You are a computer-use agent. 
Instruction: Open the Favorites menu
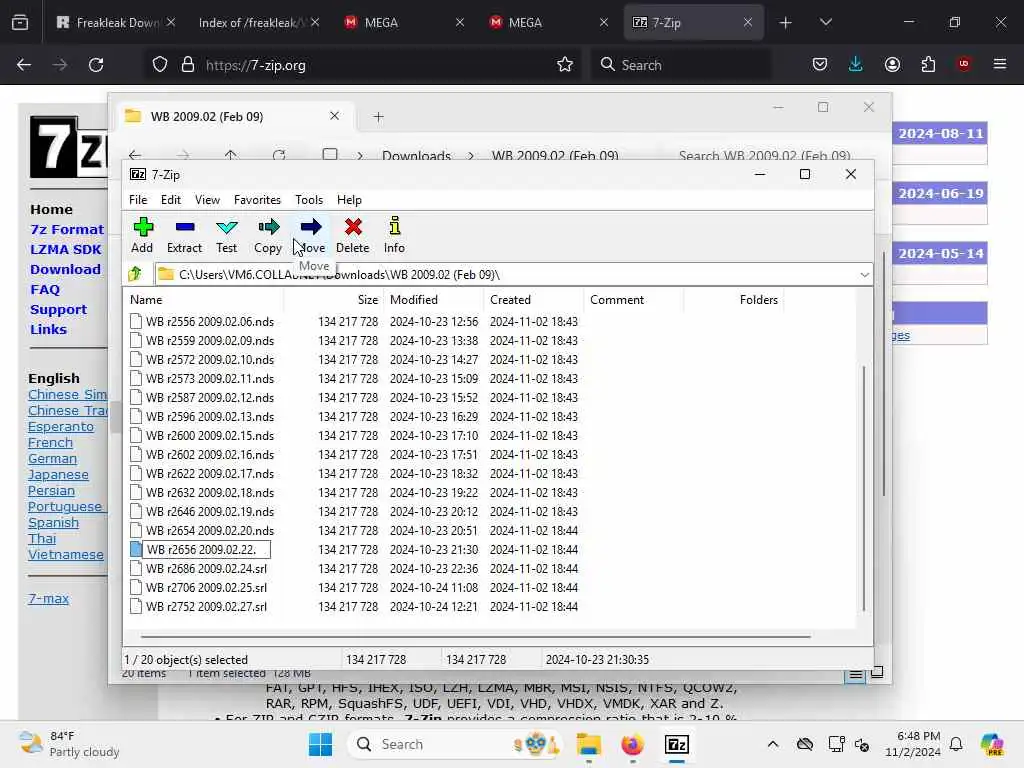[257, 200]
